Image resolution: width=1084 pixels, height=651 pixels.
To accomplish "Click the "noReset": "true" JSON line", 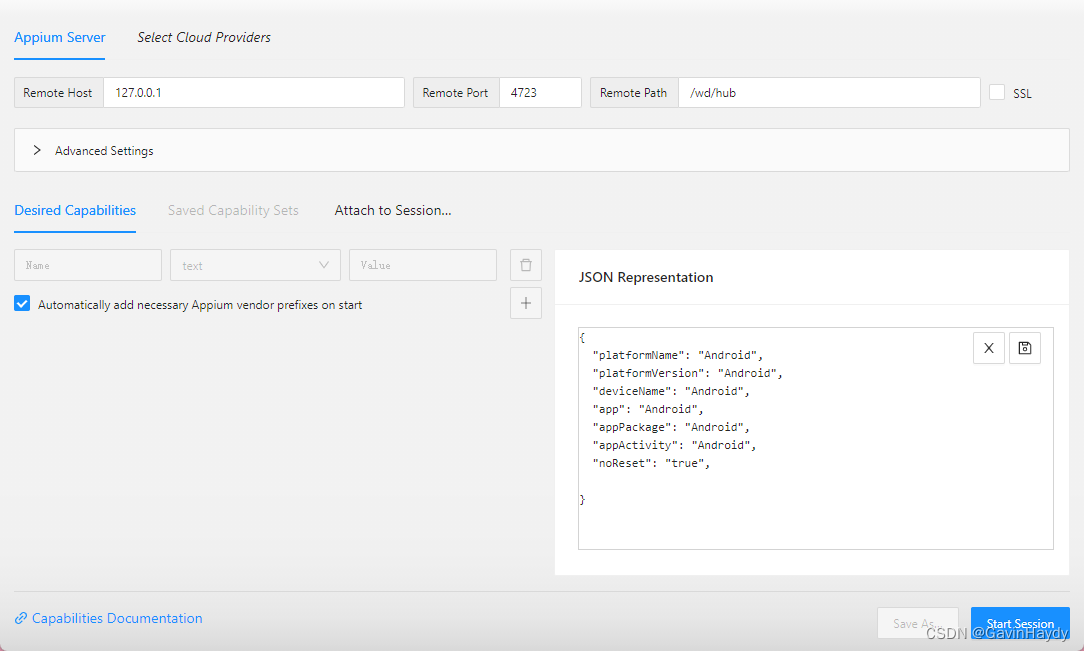I will [x=651, y=463].
